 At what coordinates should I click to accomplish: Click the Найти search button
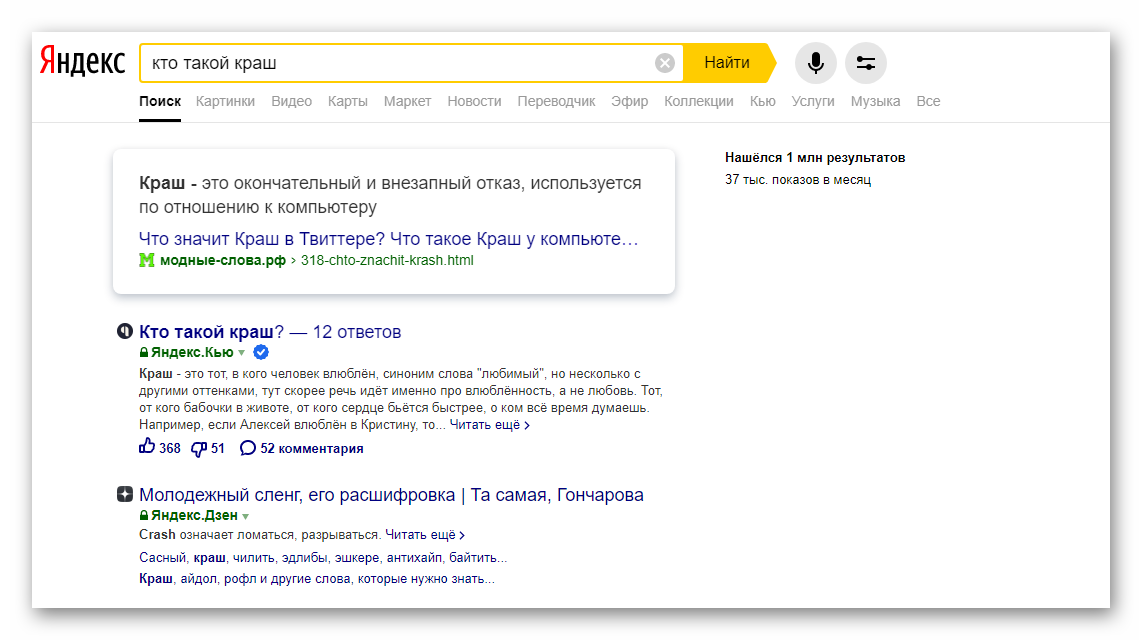(x=727, y=63)
